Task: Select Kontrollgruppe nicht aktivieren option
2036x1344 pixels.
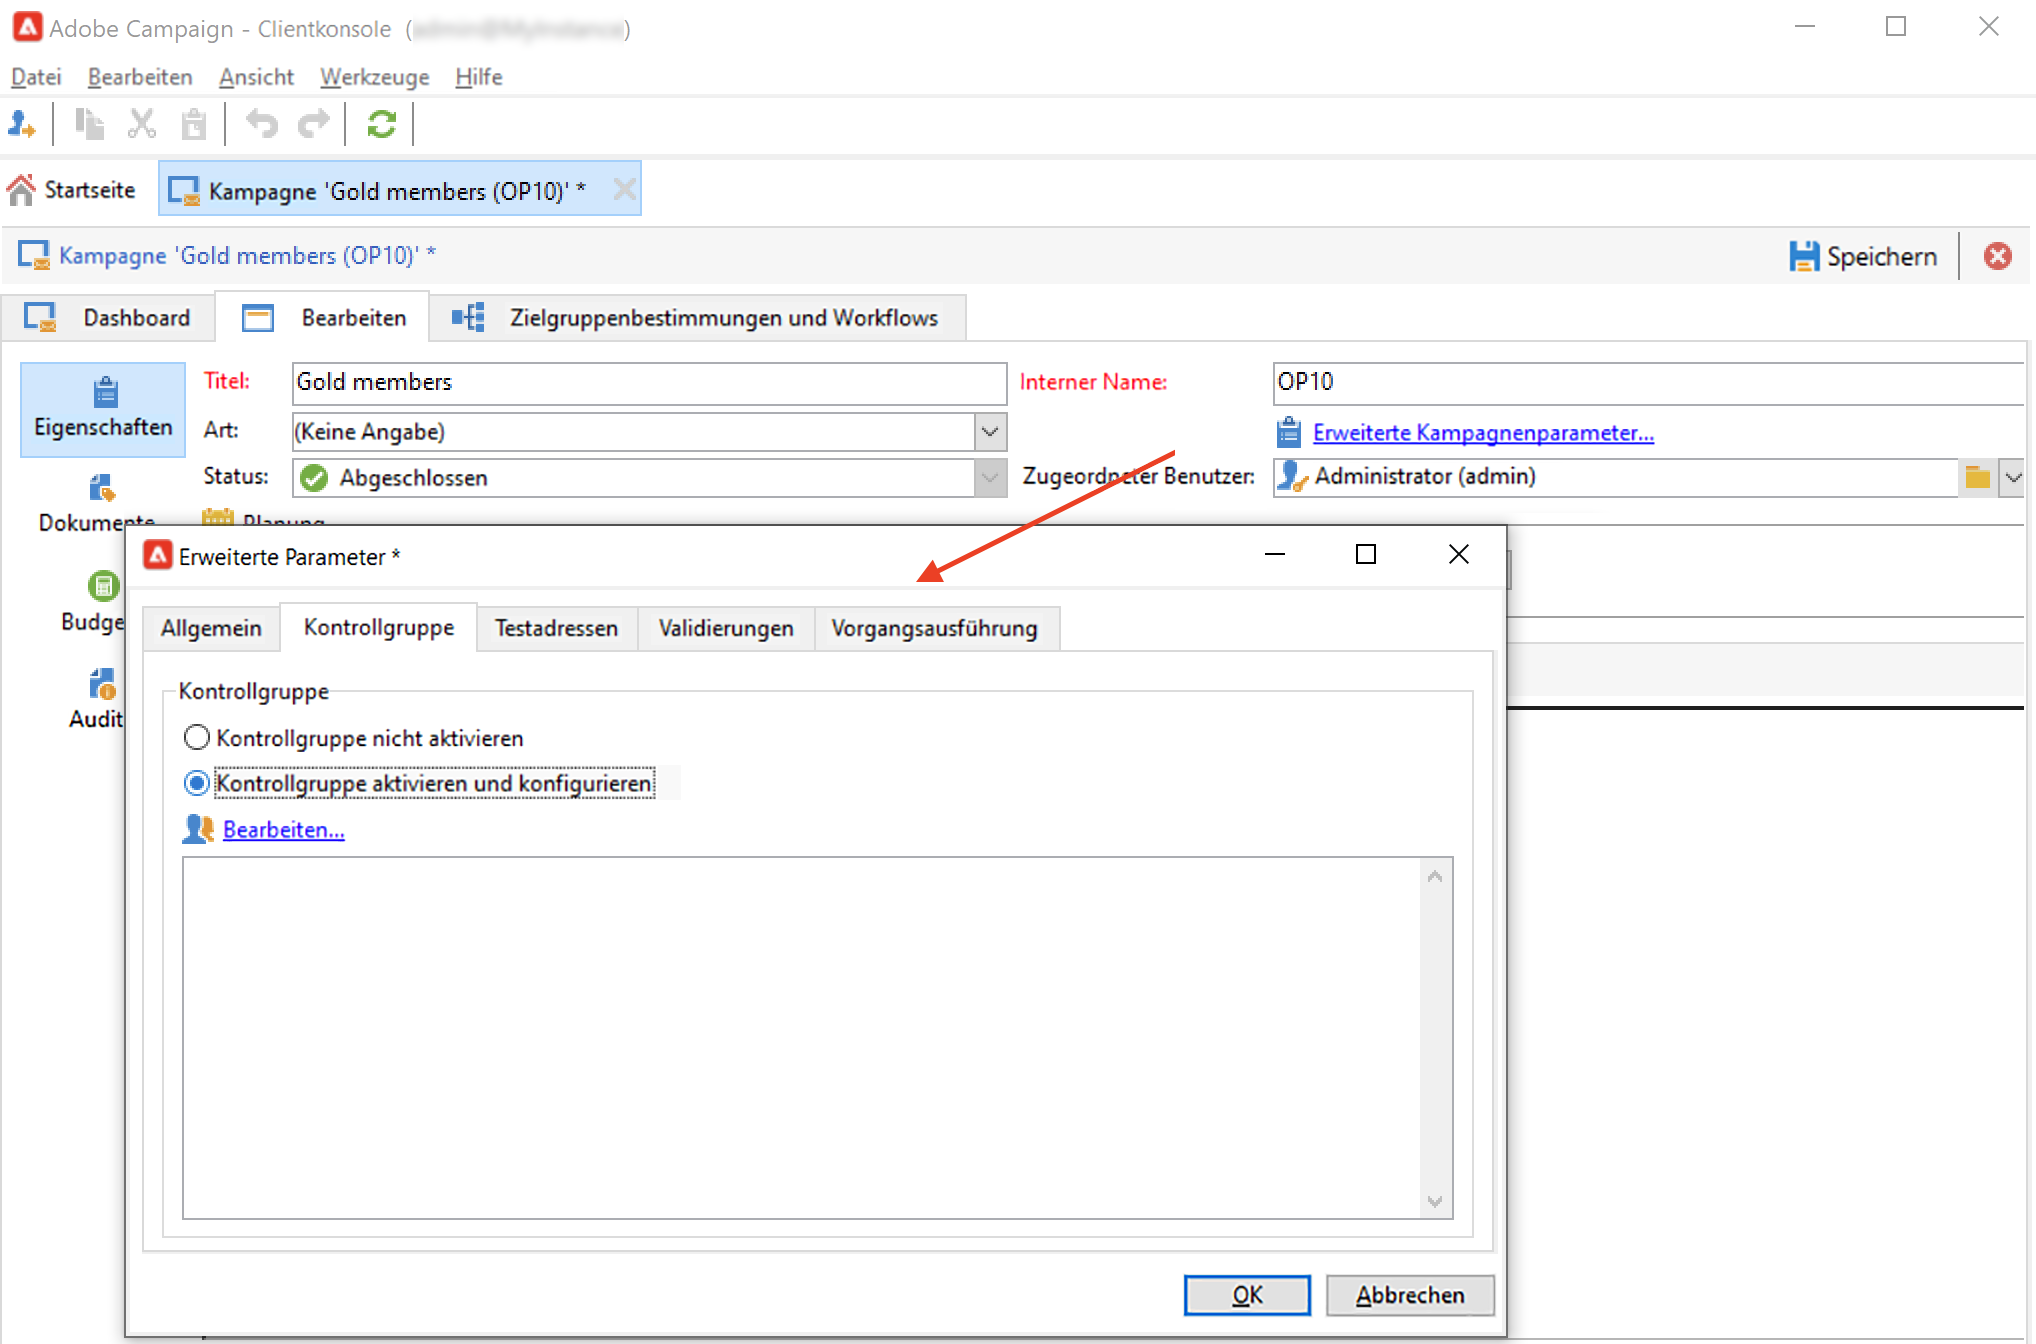Action: pyautogui.click(x=197, y=738)
